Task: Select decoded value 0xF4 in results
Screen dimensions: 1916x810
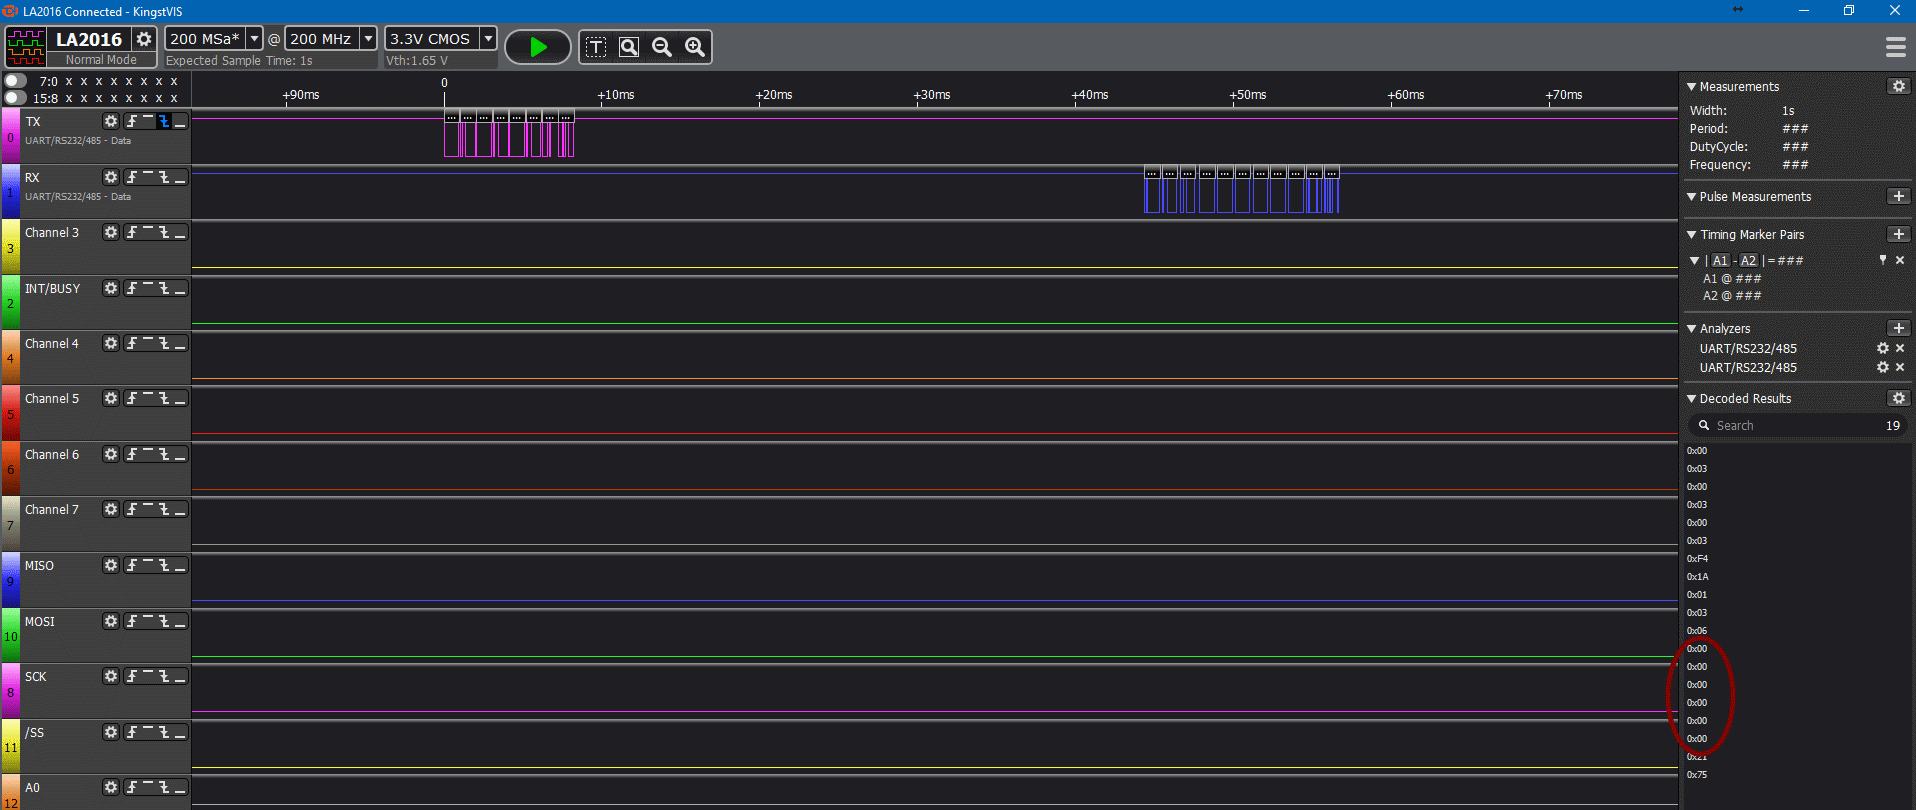Action: tap(1697, 559)
